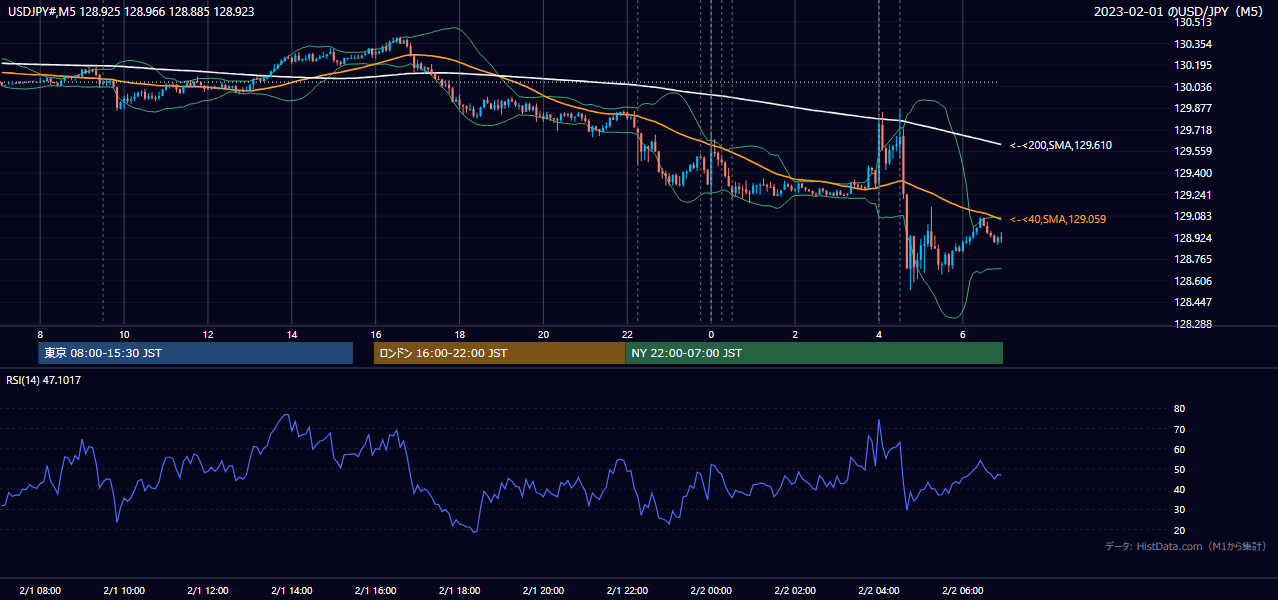Click the 2/1 16:00 time label
Image resolution: width=1278 pixels, height=600 pixels.
[x=376, y=590]
